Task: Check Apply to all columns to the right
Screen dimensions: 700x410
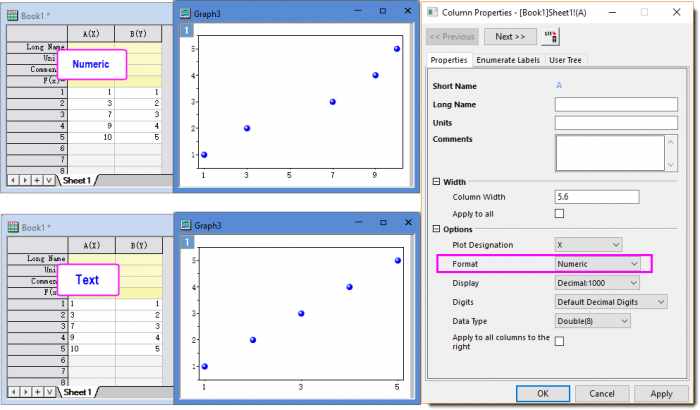Action: pyautogui.click(x=559, y=341)
